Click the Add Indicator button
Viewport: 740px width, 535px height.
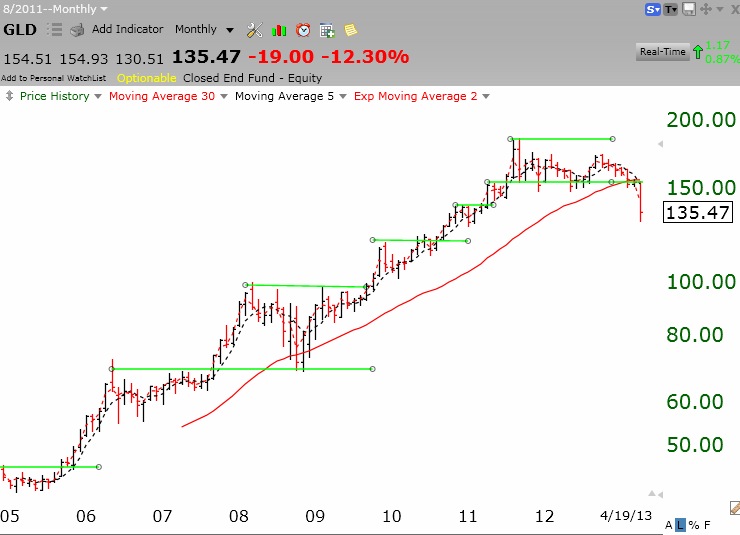tap(128, 30)
